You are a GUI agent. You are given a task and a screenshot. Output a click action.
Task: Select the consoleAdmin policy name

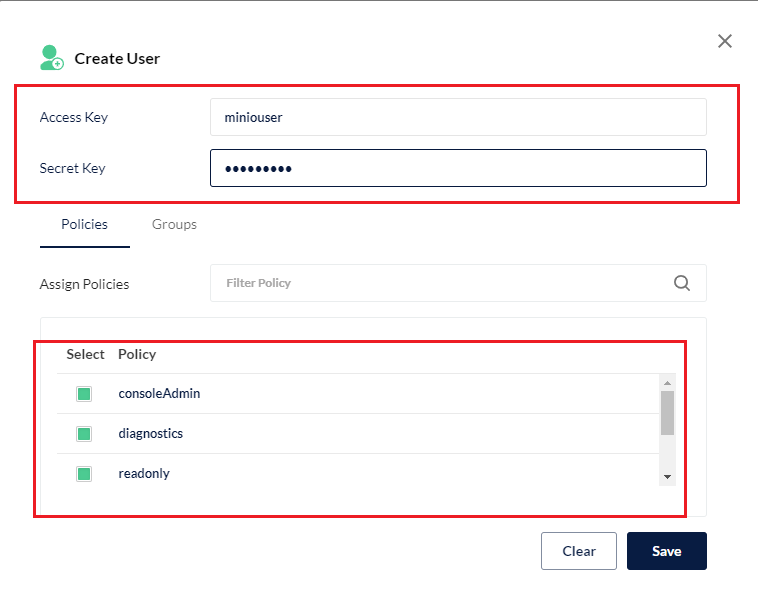[x=159, y=394]
